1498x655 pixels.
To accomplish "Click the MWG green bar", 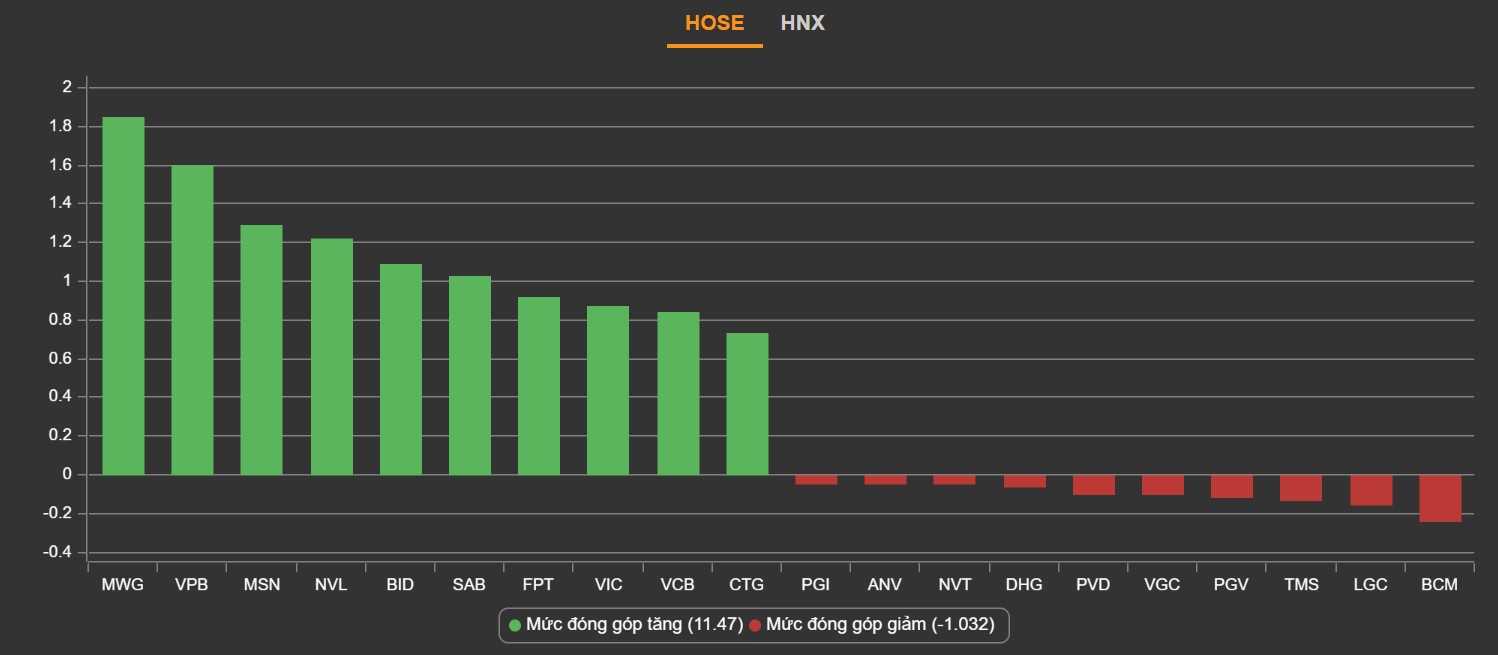I will [123, 296].
